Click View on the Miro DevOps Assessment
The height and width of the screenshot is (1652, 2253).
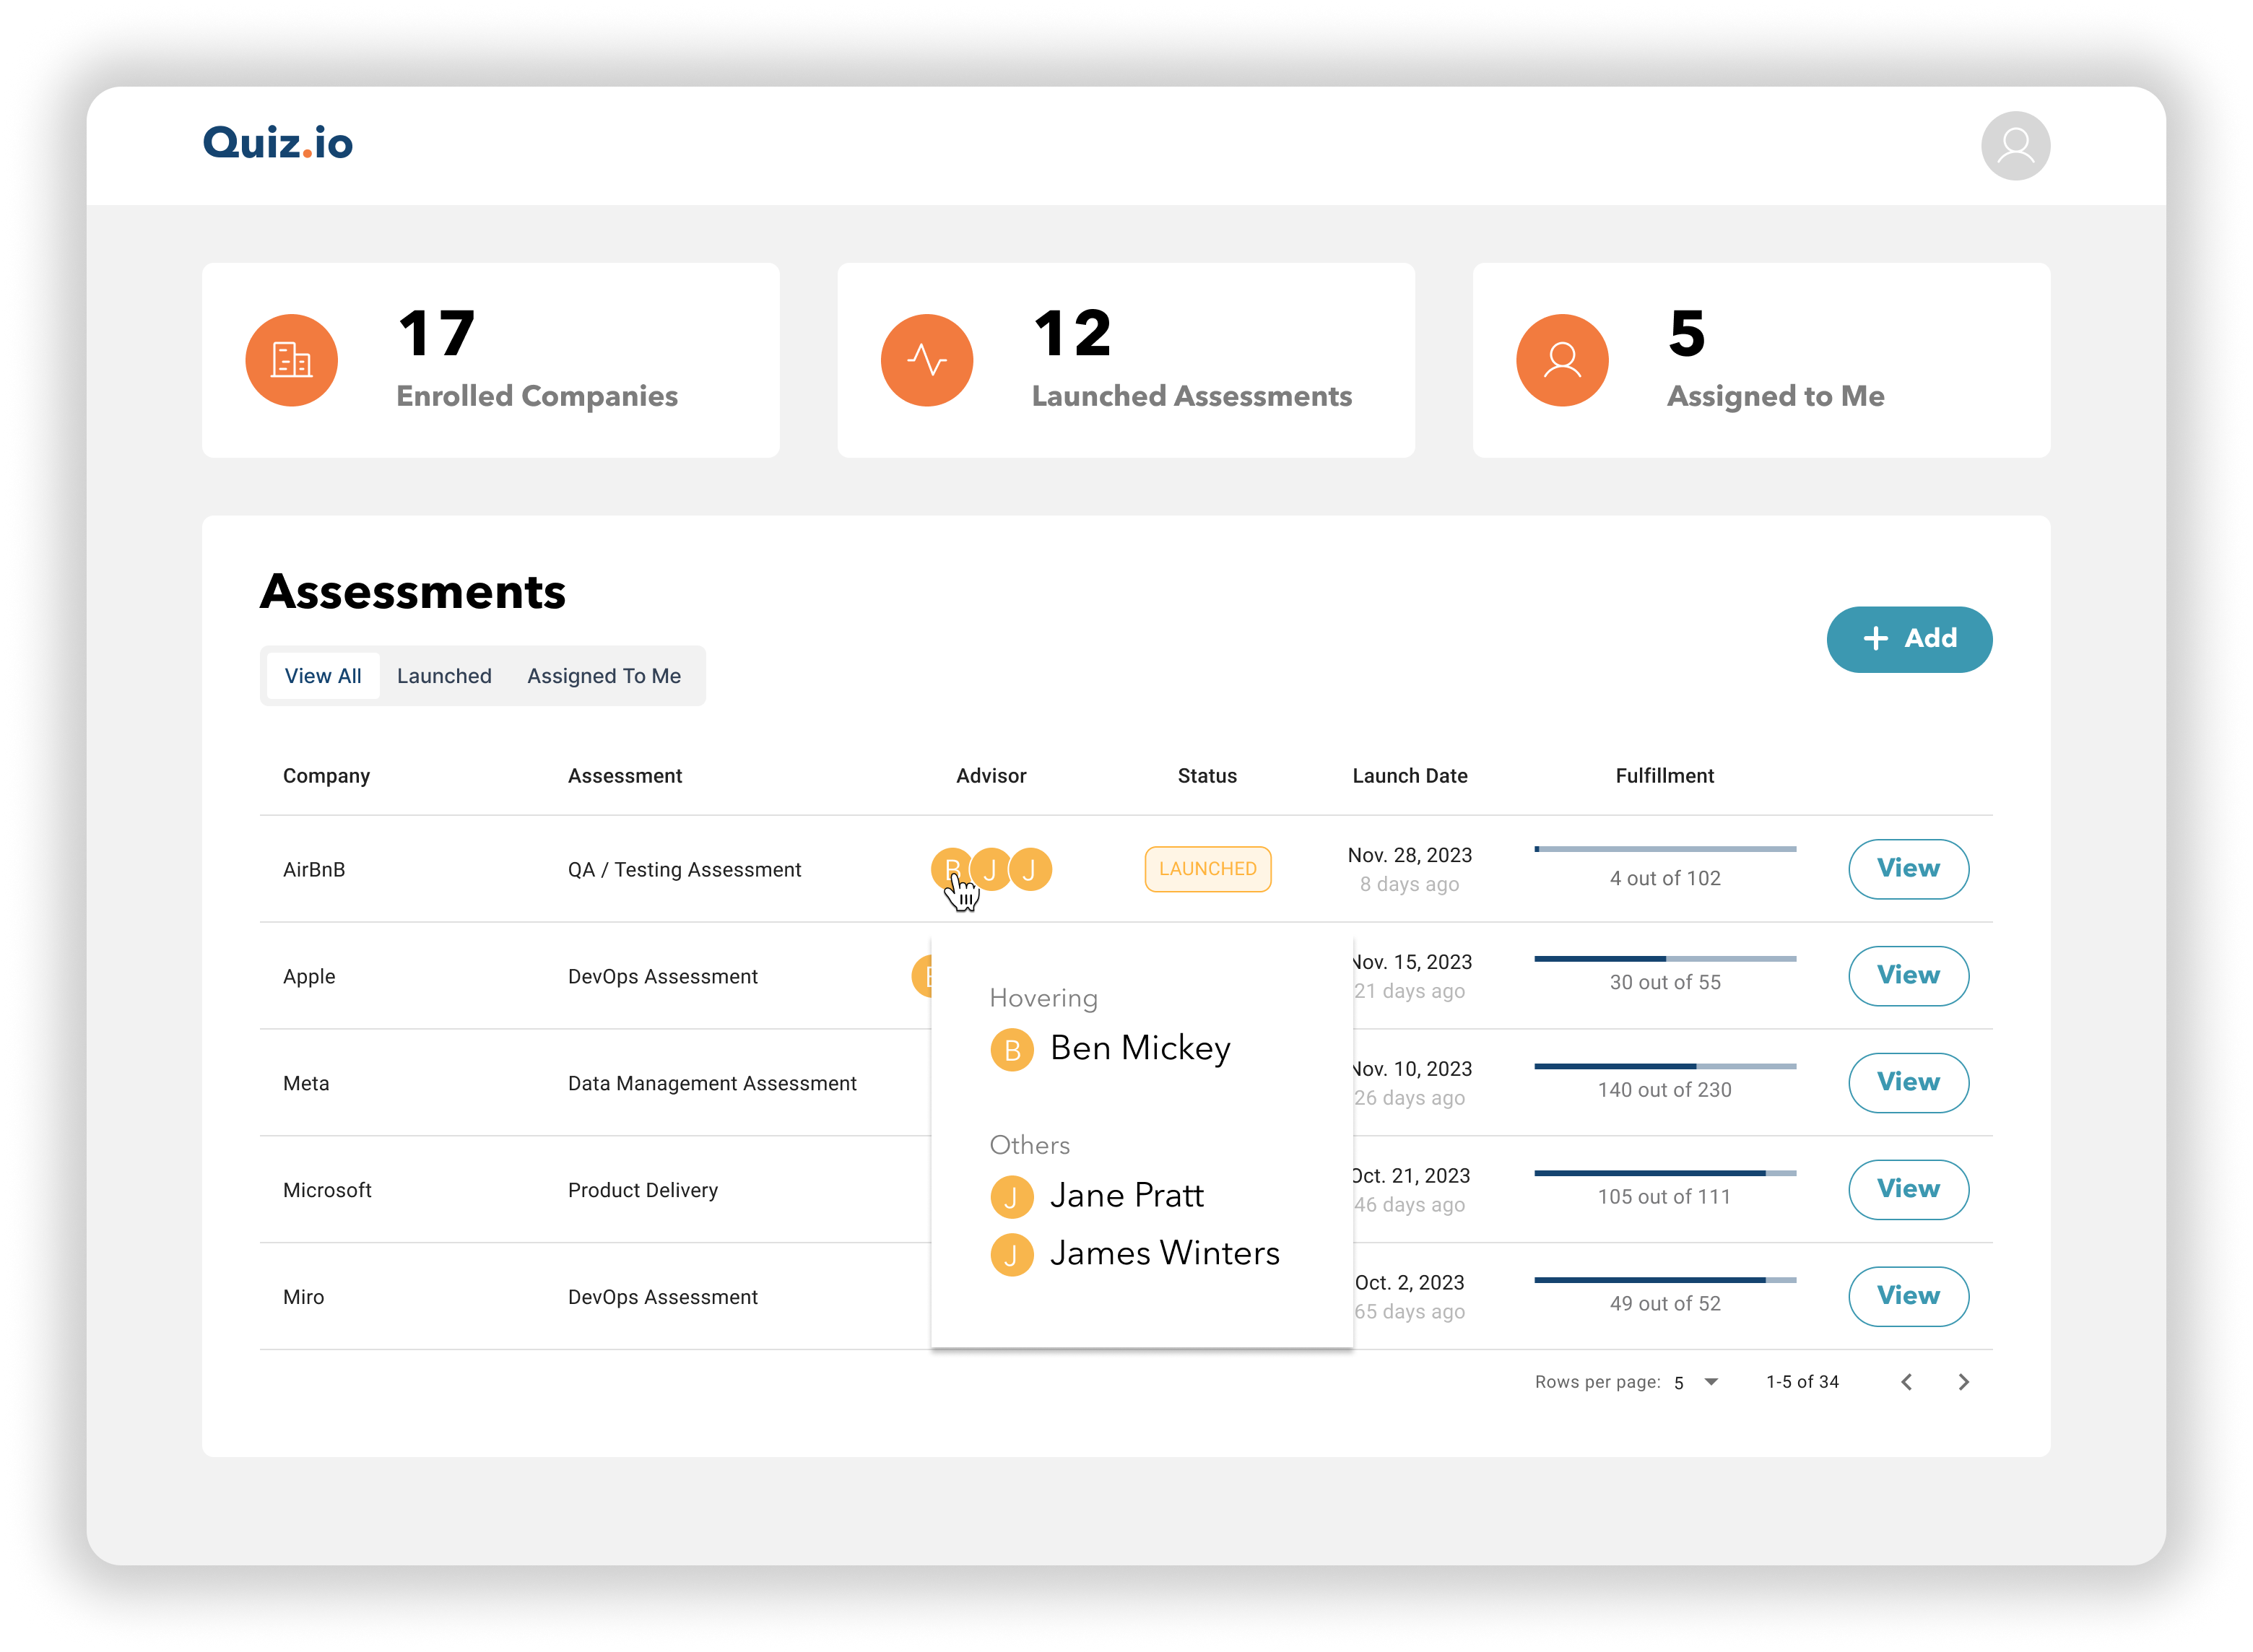coord(1908,1296)
